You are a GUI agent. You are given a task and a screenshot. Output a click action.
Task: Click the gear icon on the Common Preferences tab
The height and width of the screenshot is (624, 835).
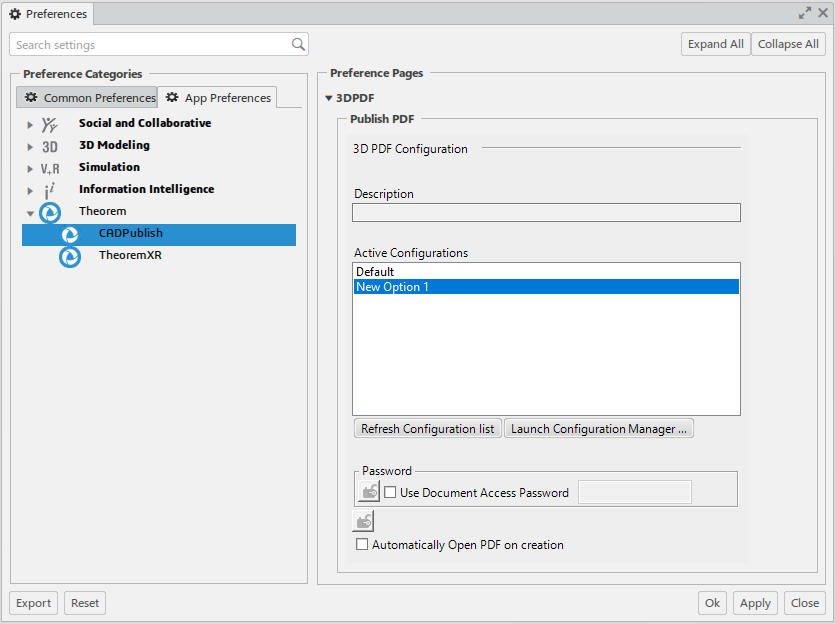(31, 97)
